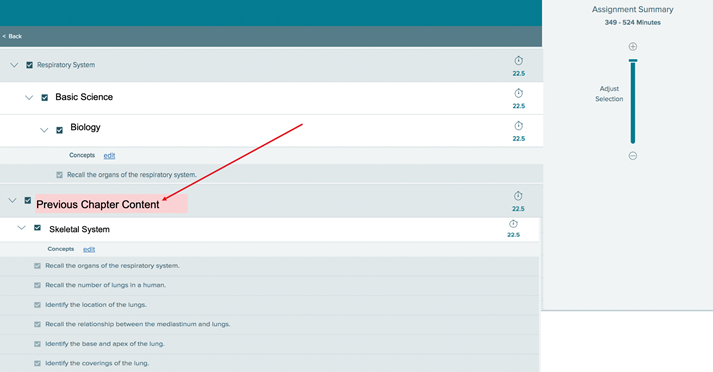Click the timer icon for Respiratory System
This screenshot has height=372, width=713.
tap(518, 60)
